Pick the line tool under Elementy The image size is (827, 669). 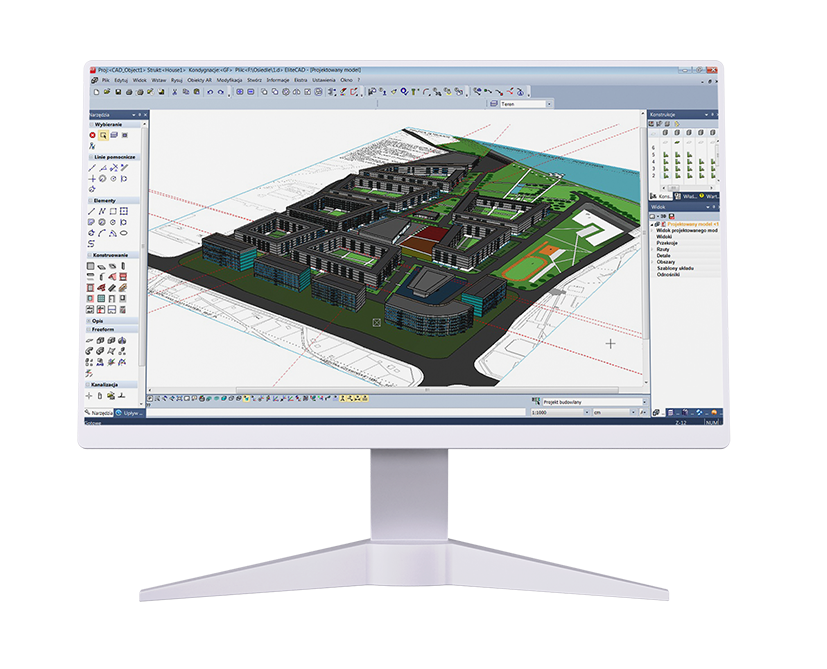92,212
